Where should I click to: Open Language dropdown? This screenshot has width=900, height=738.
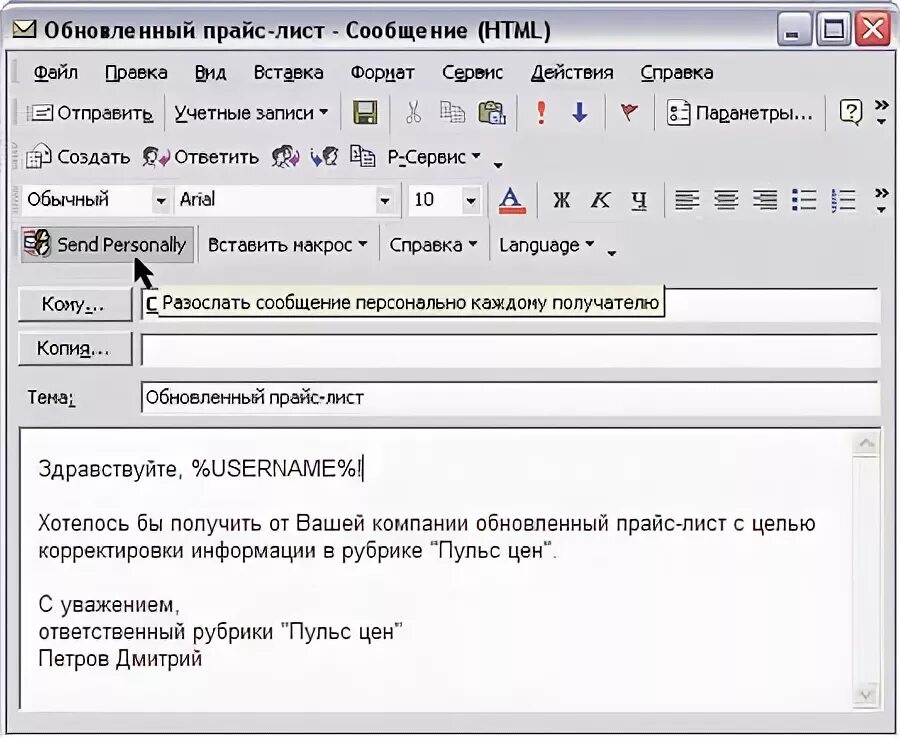coord(546,246)
